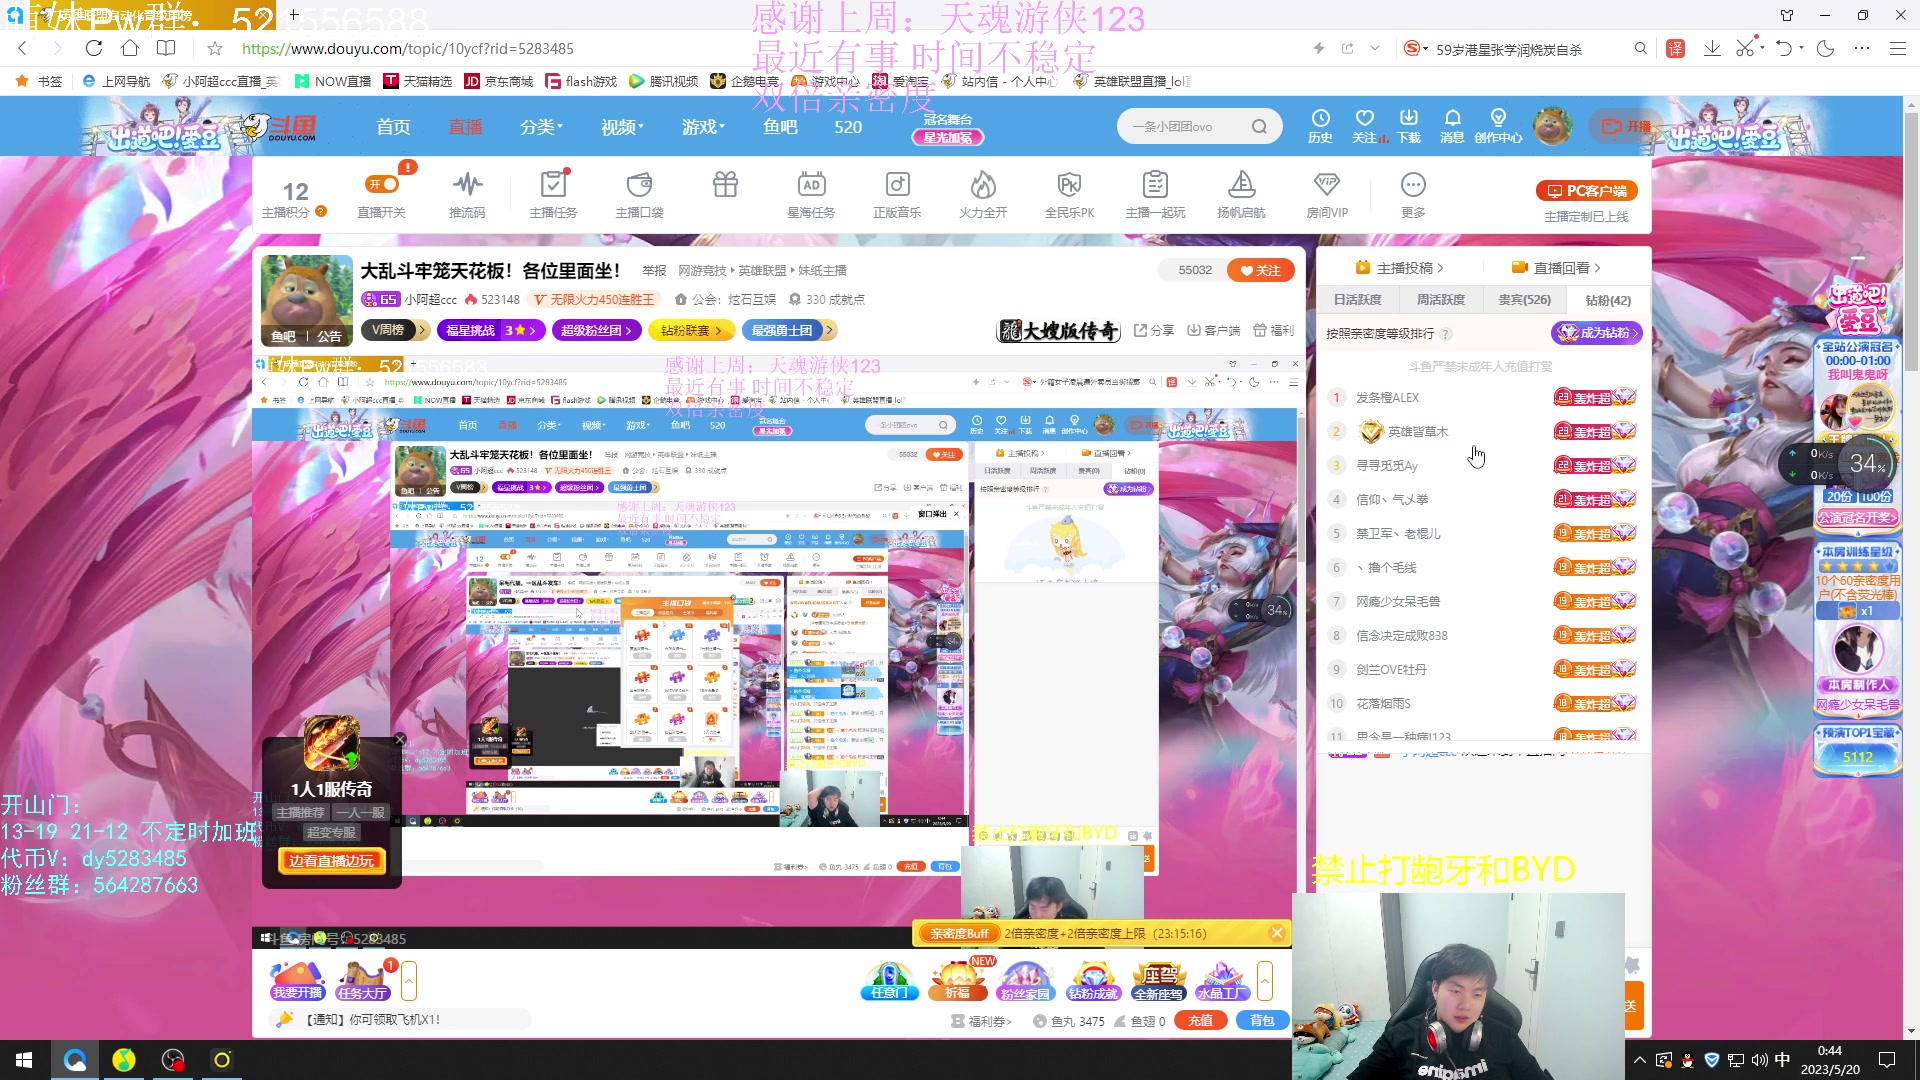
Task: Expand the 分类 category dropdown
Action: point(541,126)
